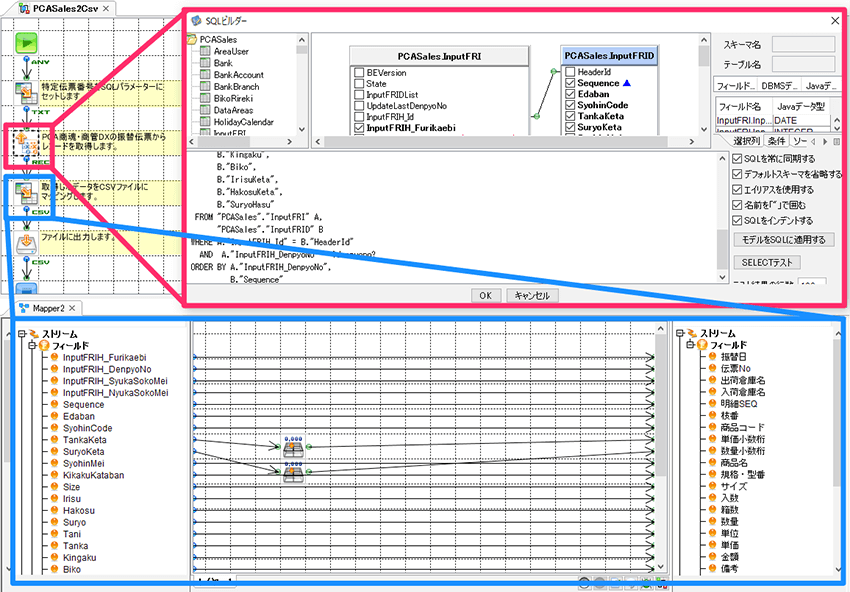Select the lower function node in the Mapper canvas
Screen dimensions: 850x592
[x=293, y=472]
